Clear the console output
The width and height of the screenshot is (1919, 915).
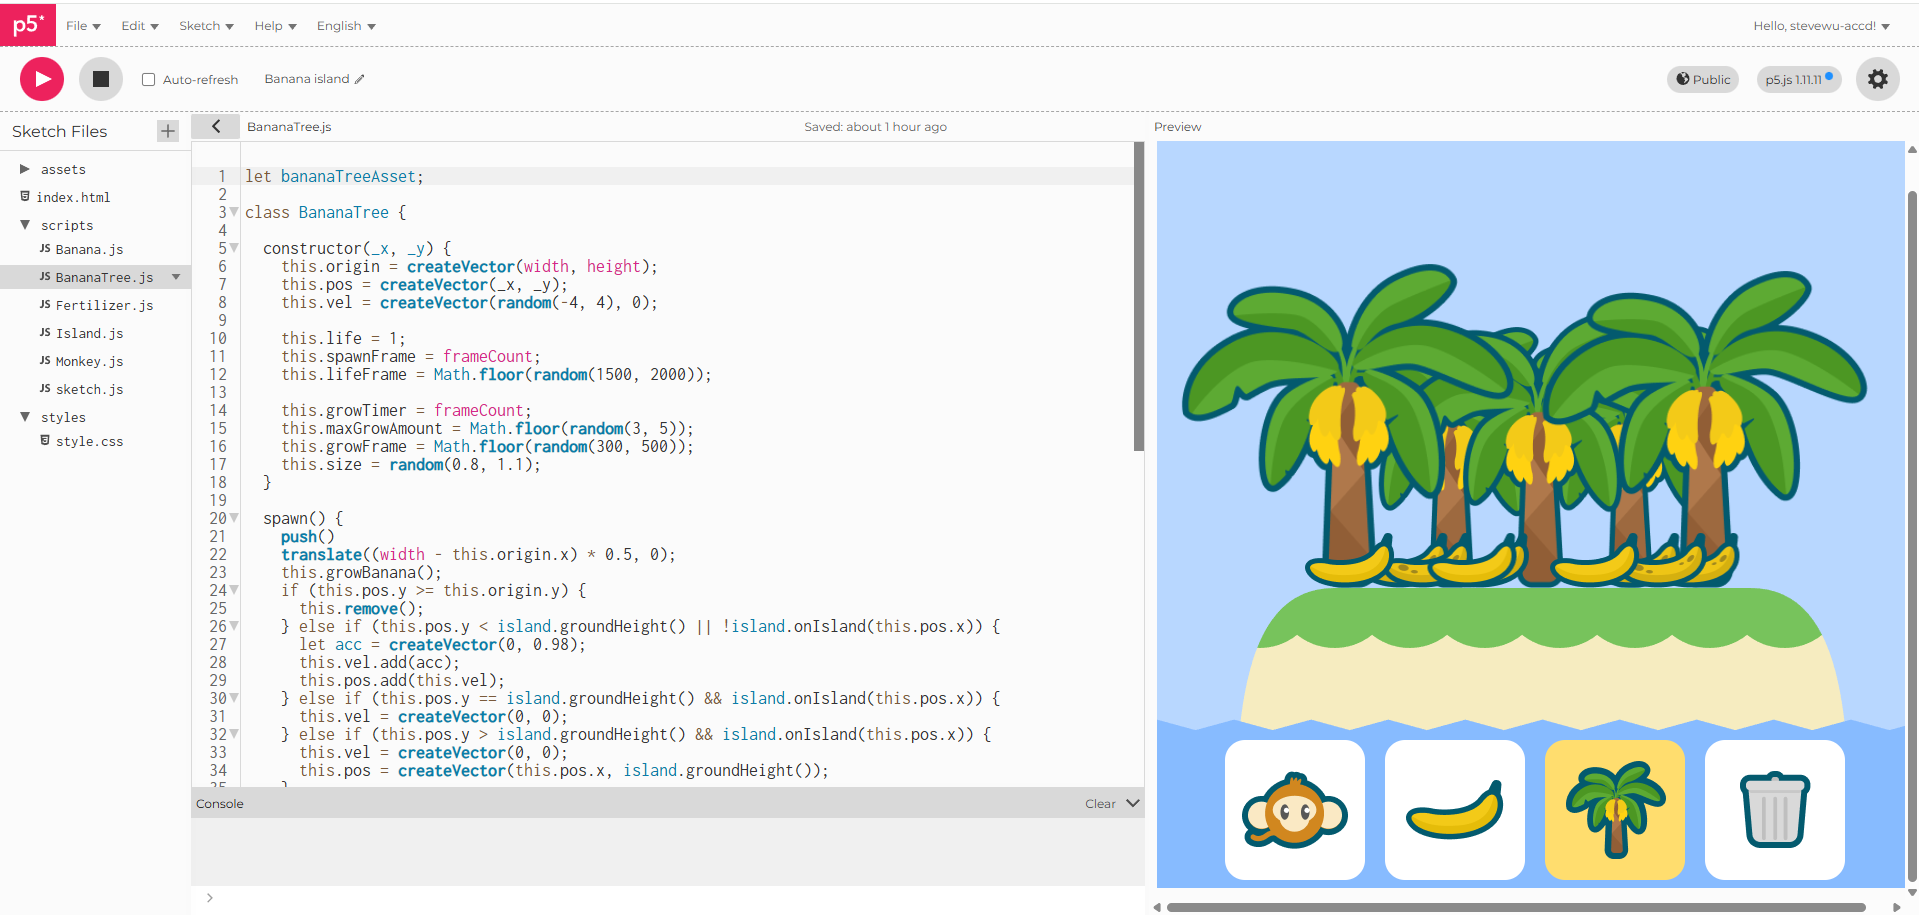(1100, 803)
